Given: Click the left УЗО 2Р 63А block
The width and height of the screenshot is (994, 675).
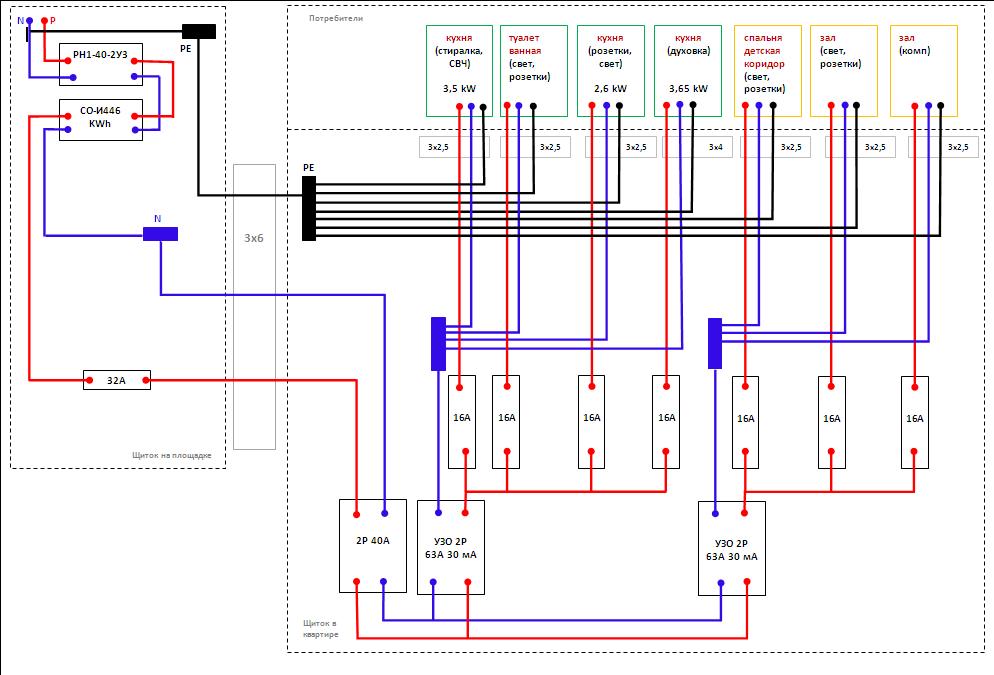Looking at the screenshot, I should point(451,548).
